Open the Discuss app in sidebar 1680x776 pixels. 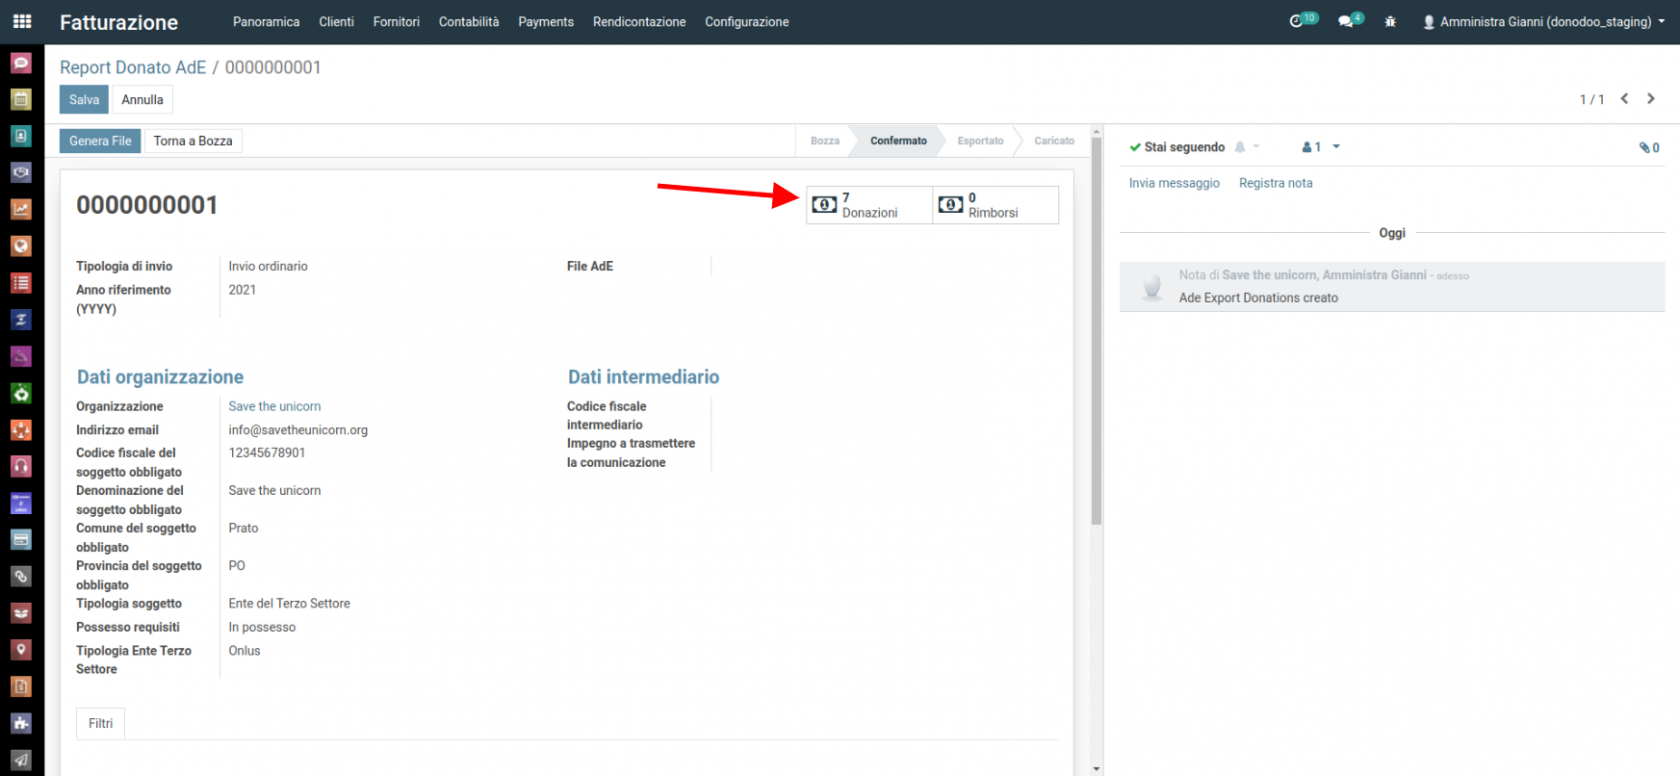click(x=21, y=63)
